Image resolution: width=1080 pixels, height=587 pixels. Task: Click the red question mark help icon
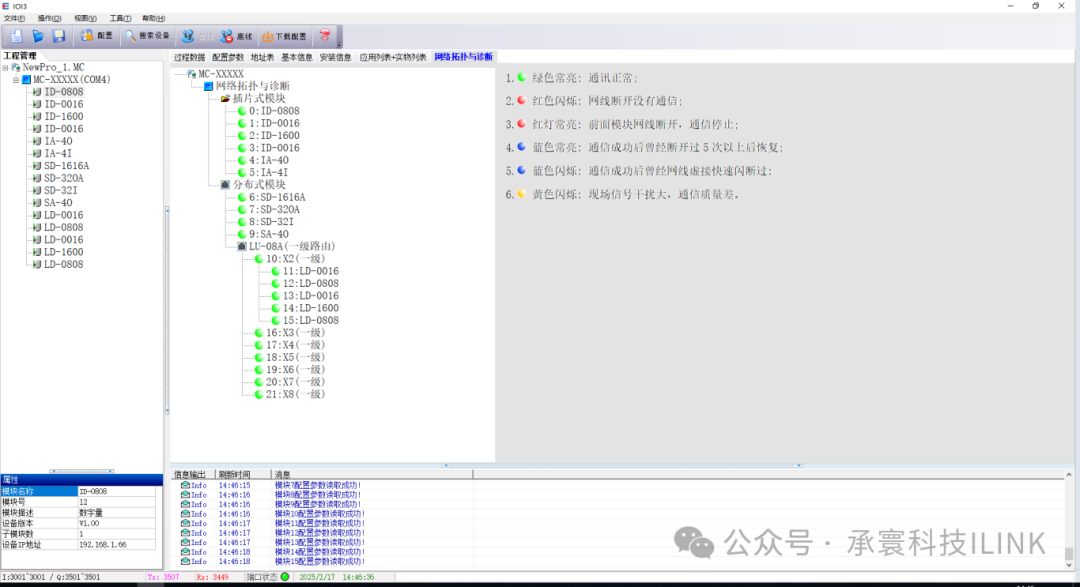[324, 36]
